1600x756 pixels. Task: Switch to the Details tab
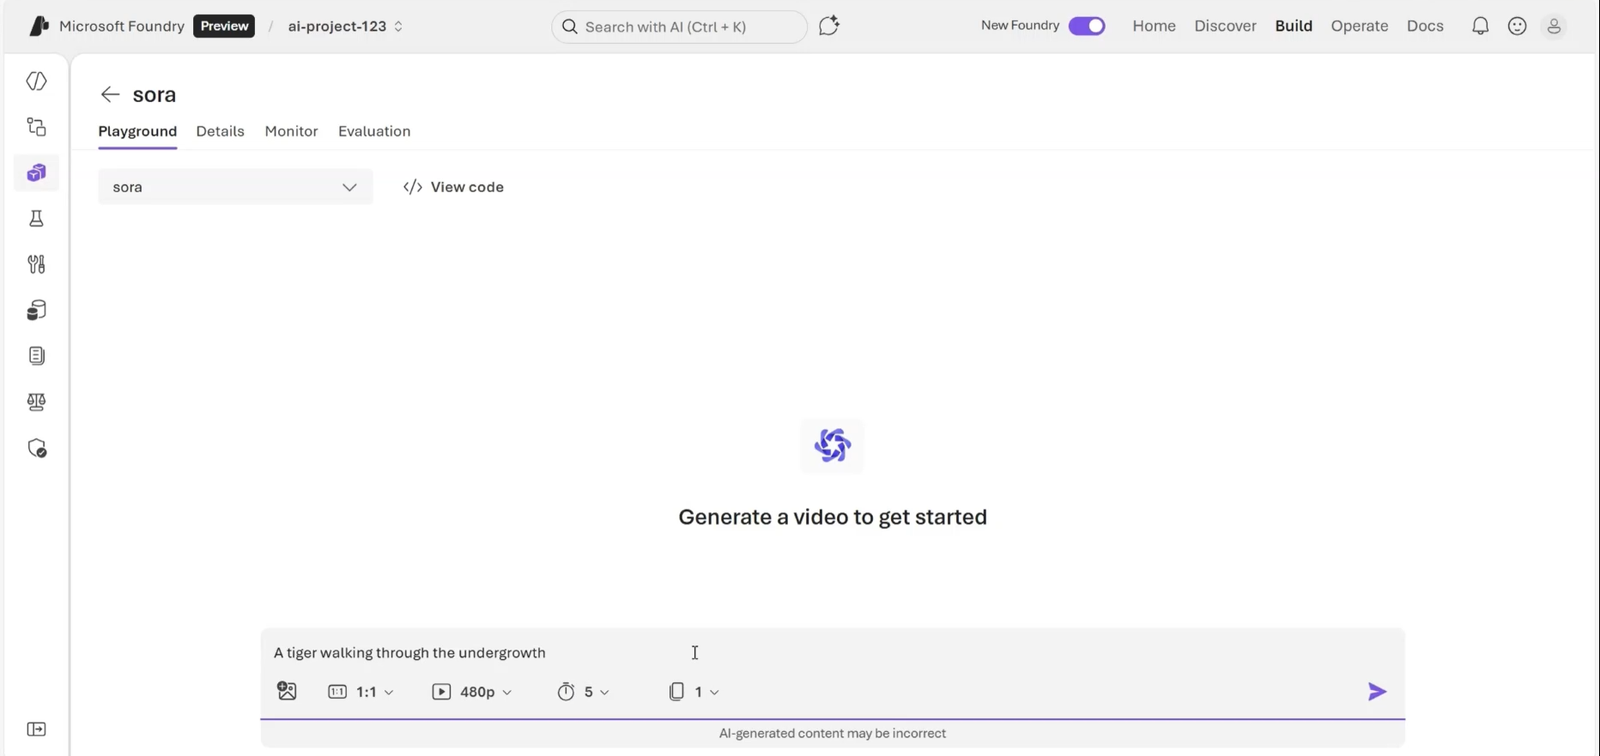220,131
